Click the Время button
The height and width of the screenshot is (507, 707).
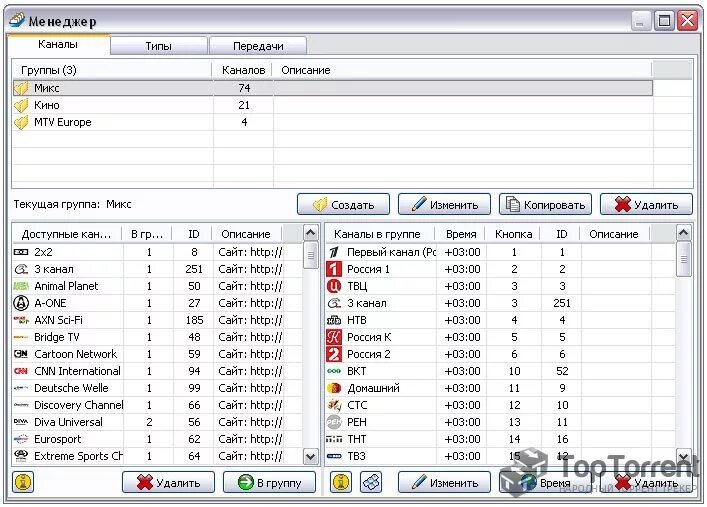pyautogui.click(x=546, y=483)
